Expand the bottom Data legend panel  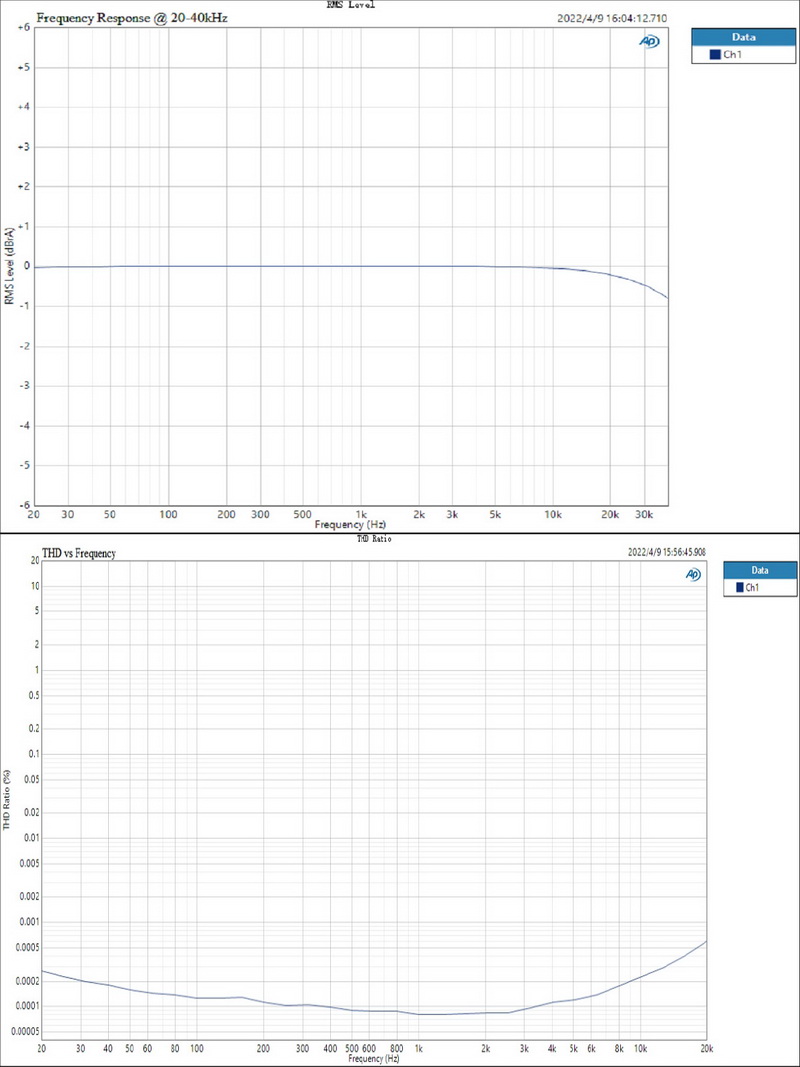(759, 569)
